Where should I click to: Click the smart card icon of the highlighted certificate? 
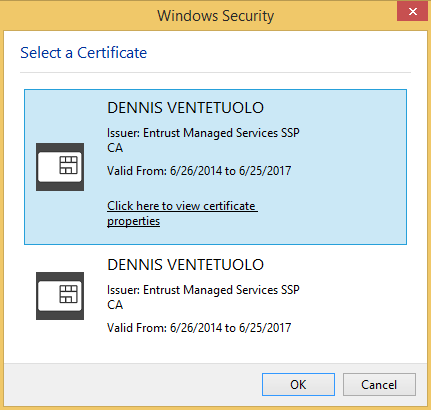coord(60,167)
